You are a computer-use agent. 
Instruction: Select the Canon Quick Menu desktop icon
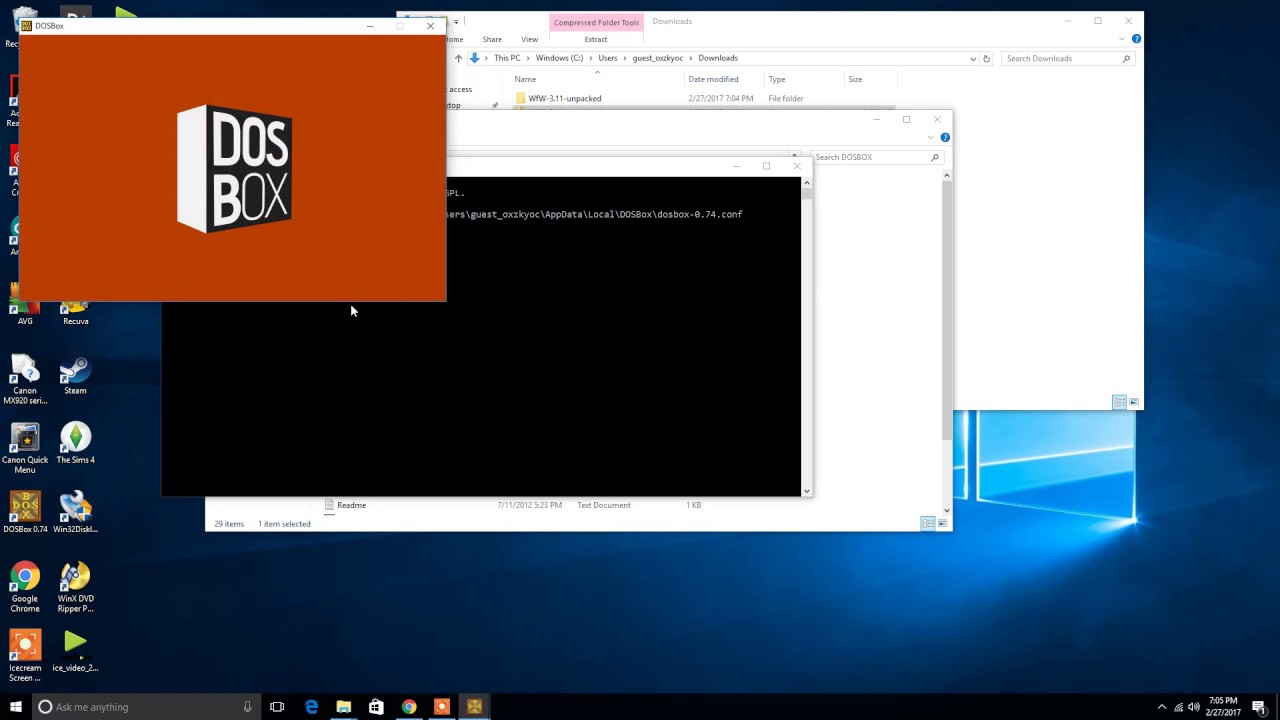pyautogui.click(x=25, y=449)
